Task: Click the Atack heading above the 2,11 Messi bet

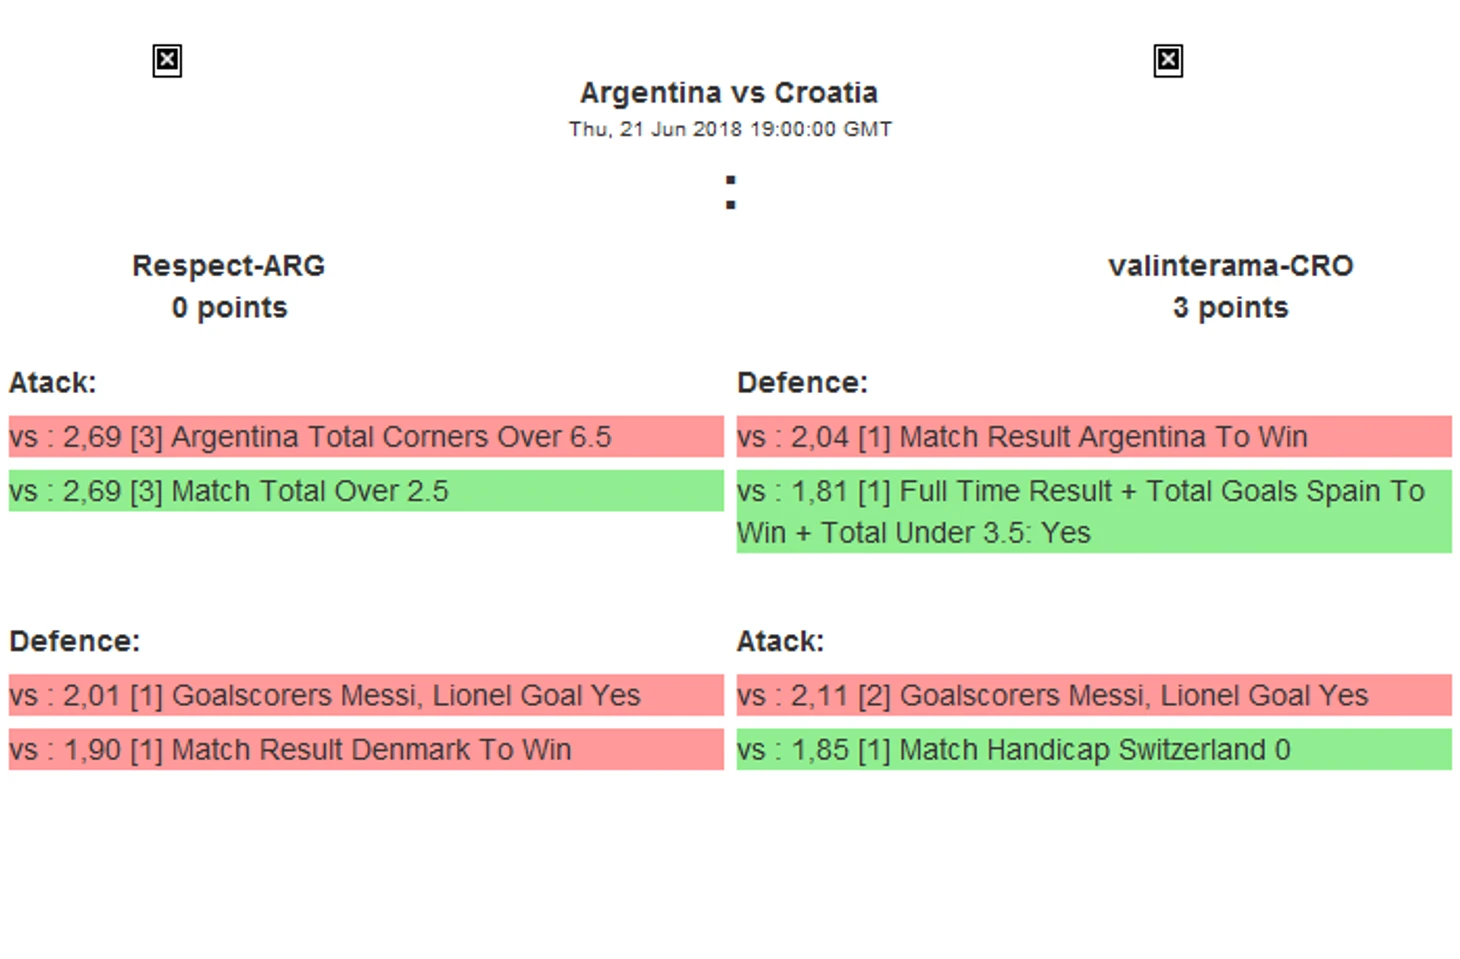Action: [x=780, y=641]
